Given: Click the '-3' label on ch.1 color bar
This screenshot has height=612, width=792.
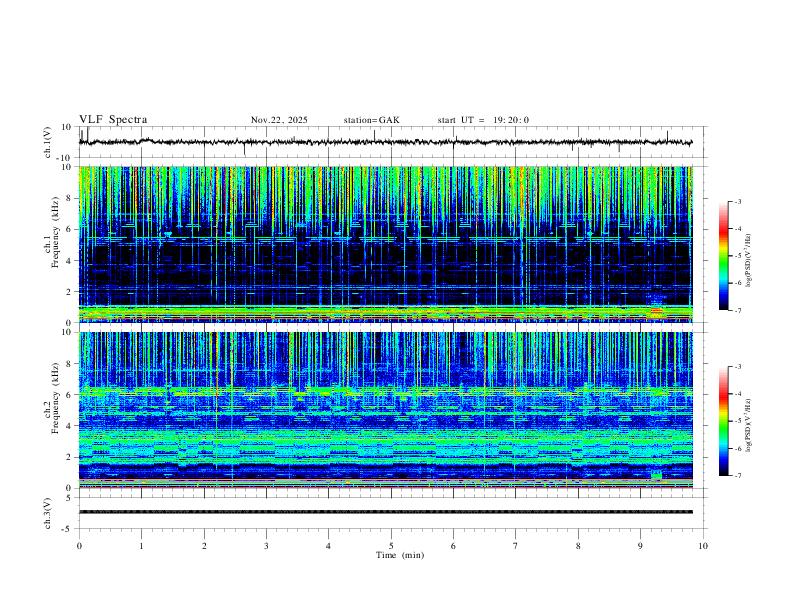Looking at the screenshot, I should click(738, 201).
